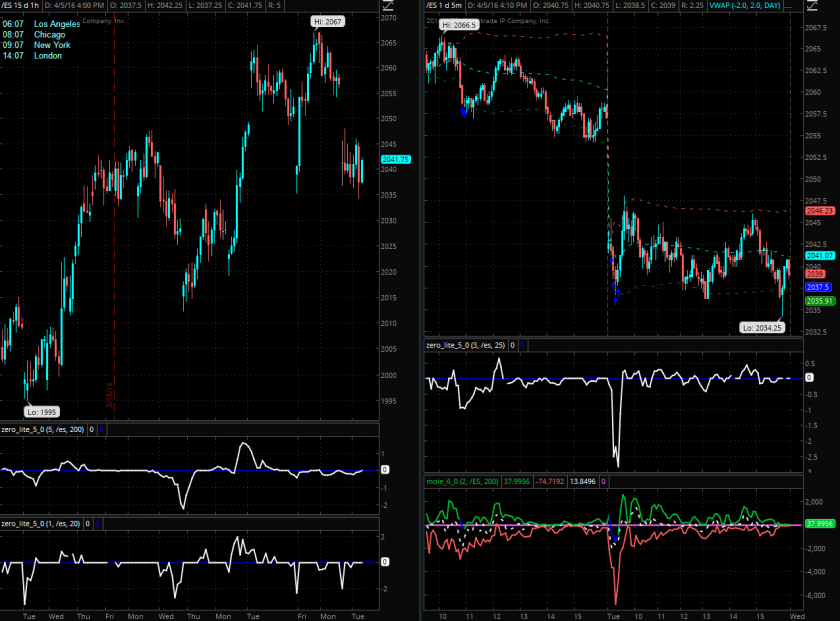The height and width of the screenshot is (621, 840).
Task: Click the Hi: 2067 price bubble
Action: pos(326,21)
